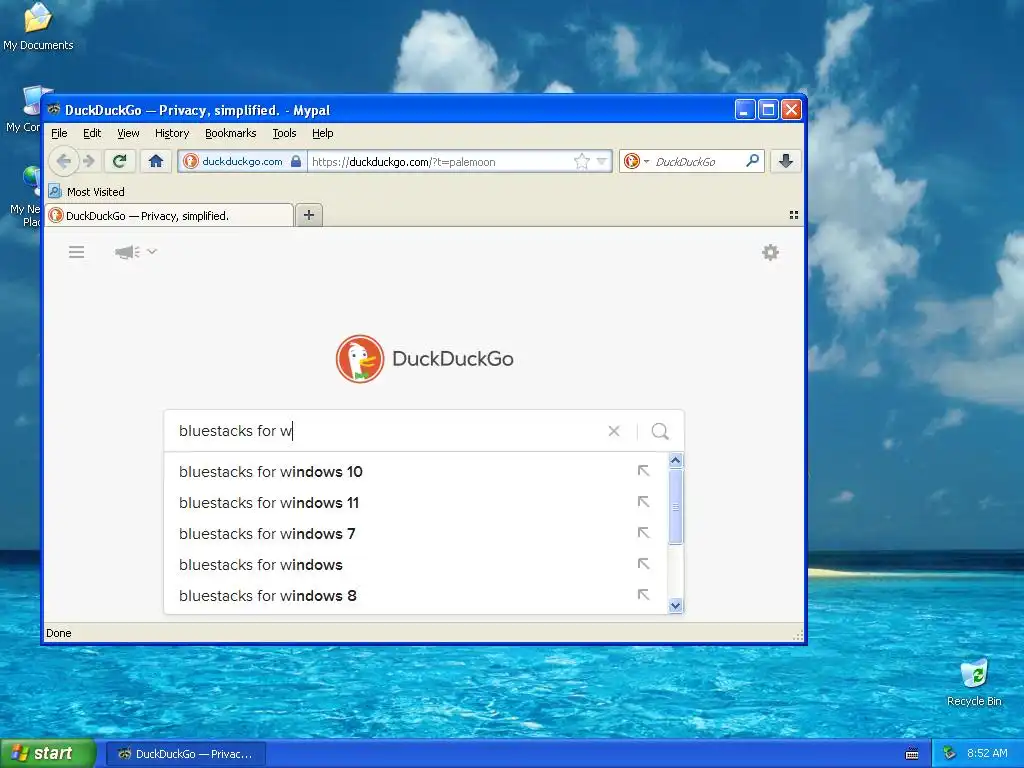Click the tray network safety icon
The width and height of the screenshot is (1024, 768).
click(x=949, y=754)
